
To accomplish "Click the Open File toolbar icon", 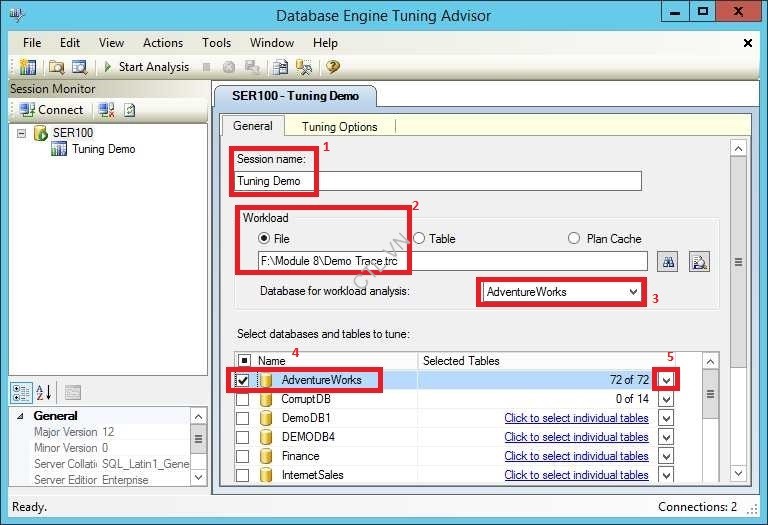I will (56, 67).
